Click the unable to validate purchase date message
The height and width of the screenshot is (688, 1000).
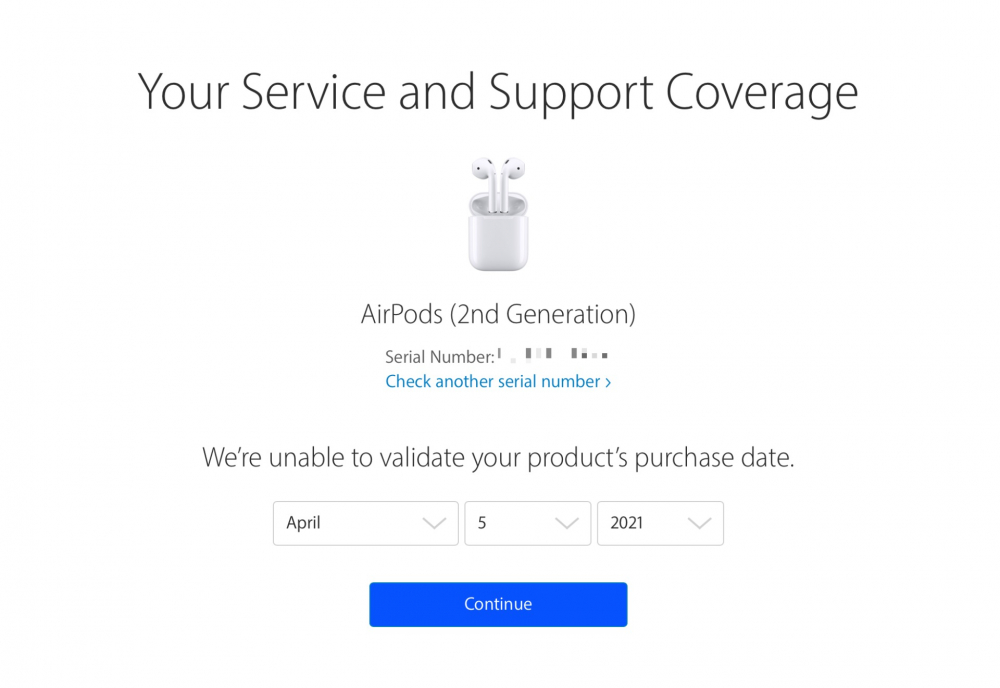pyautogui.click(x=498, y=457)
